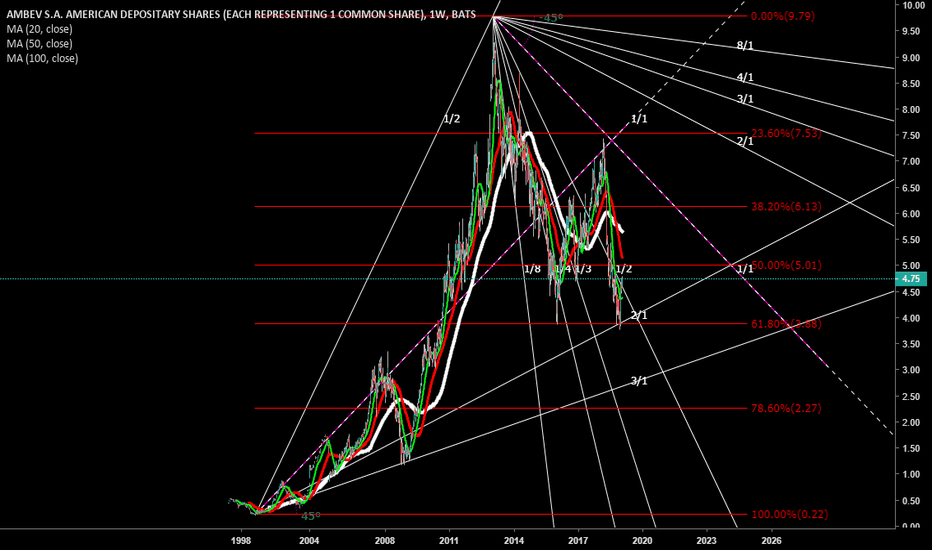This screenshot has width=932, height=550.
Task: Click the 23.60%(7.53) Fibonacci level label
Action: pos(786,133)
